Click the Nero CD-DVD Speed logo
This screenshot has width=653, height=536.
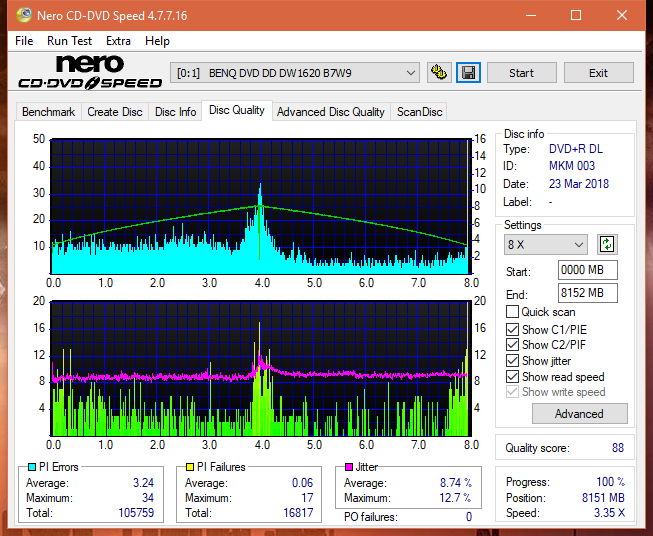pos(90,72)
